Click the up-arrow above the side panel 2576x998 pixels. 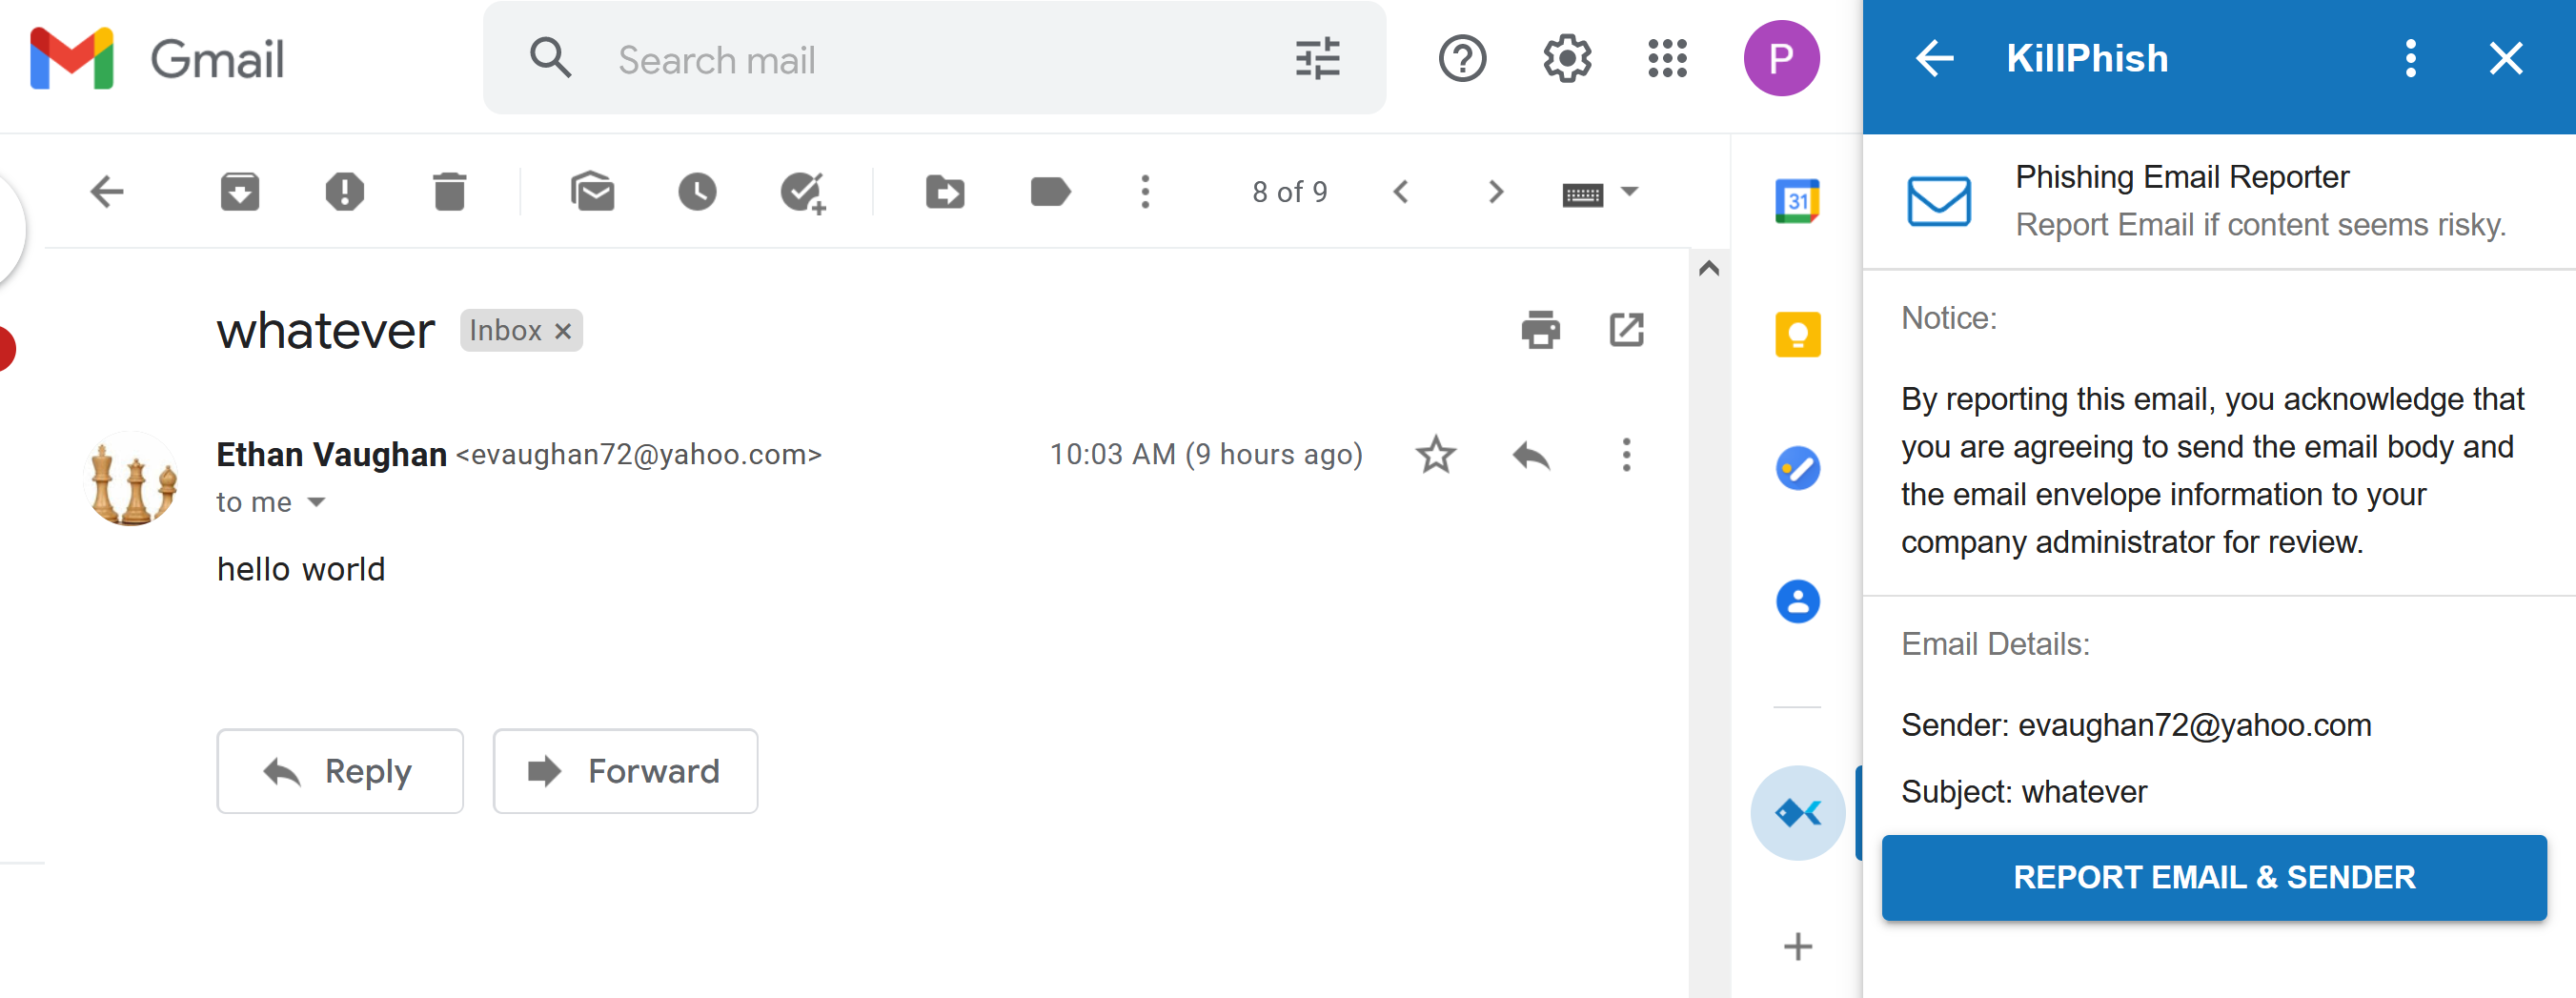click(x=1709, y=268)
